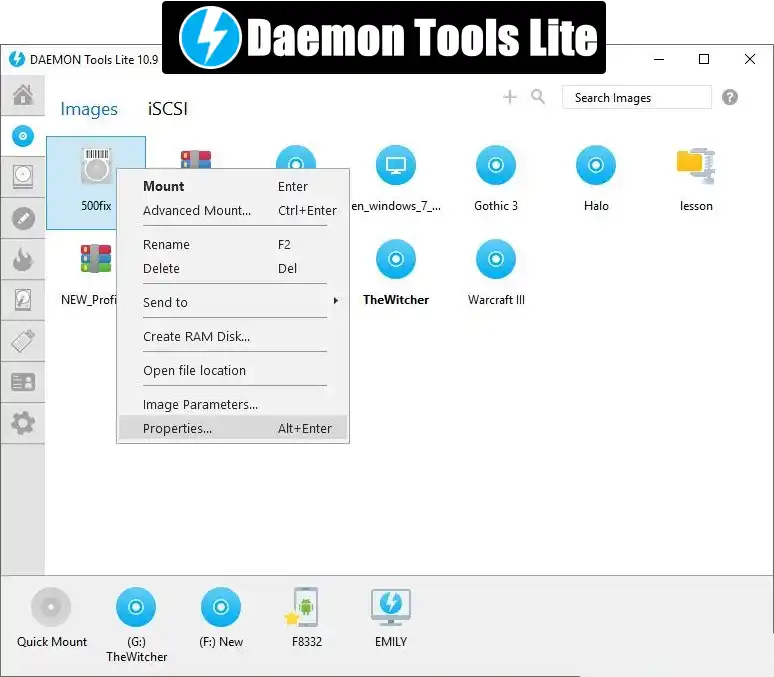Viewport: 774px width, 677px height.
Task: Select the lesson archive icon
Action: pyautogui.click(x=696, y=166)
